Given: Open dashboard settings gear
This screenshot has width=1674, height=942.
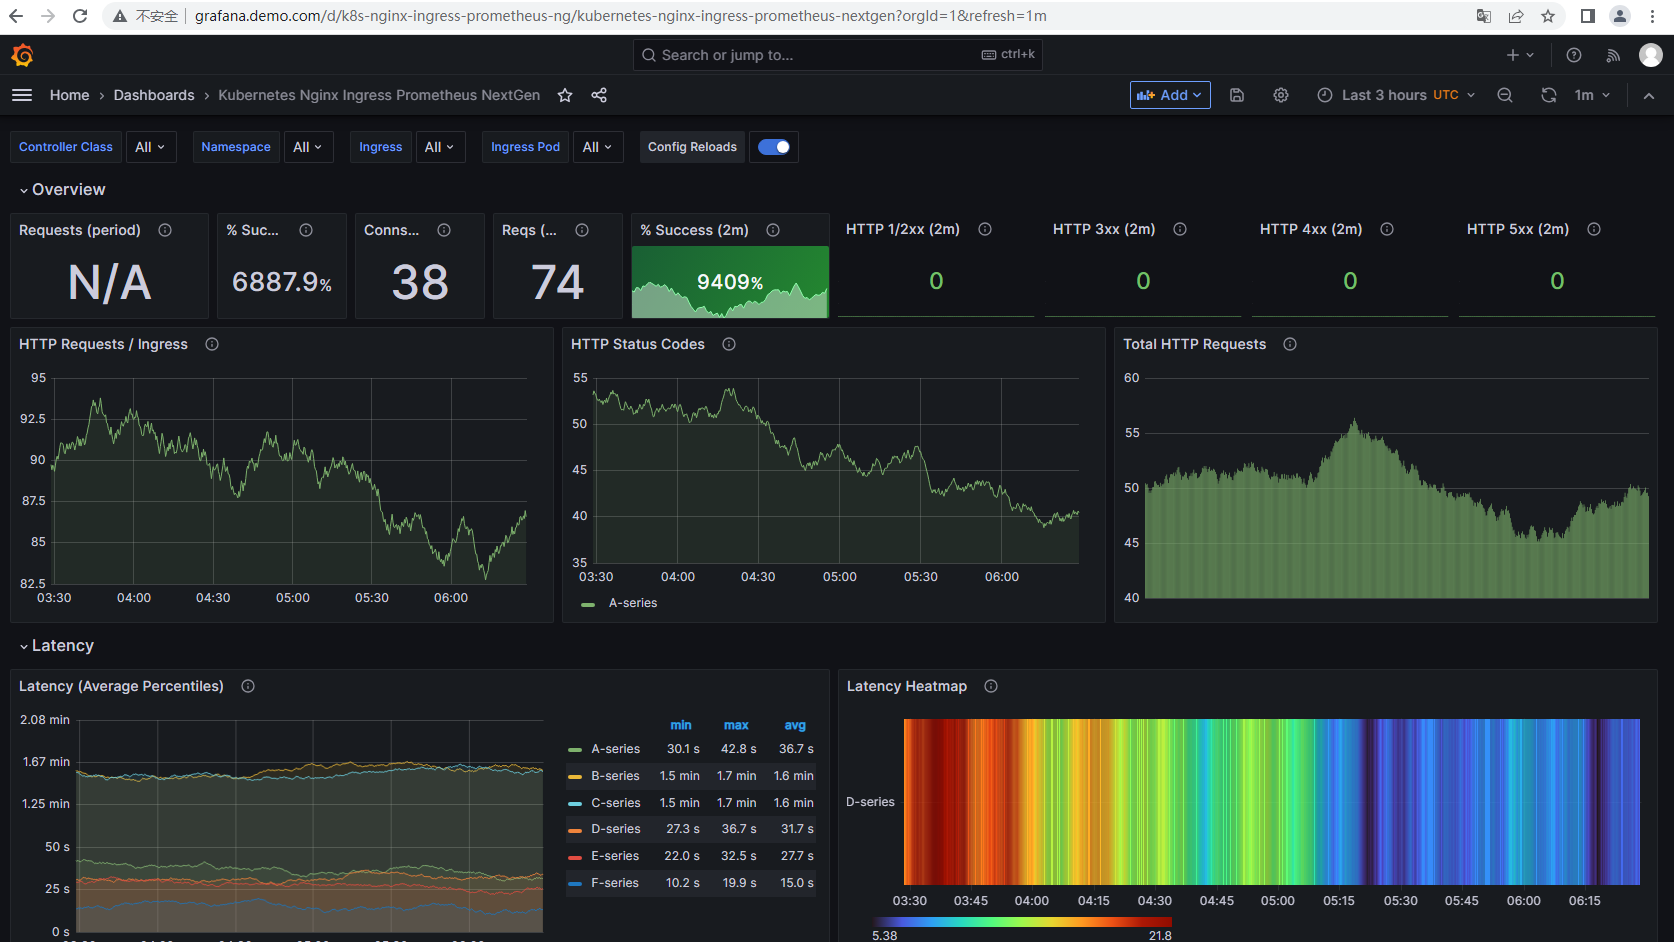Looking at the screenshot, I should [1281, 95].
